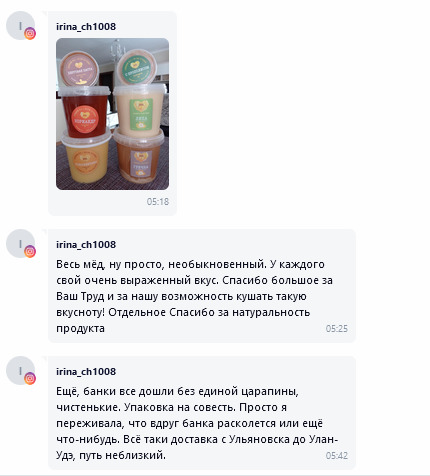Viewport: 430px width, 476px height.
Task: Open avatar of the photo message sender
Action: [20, 25]
